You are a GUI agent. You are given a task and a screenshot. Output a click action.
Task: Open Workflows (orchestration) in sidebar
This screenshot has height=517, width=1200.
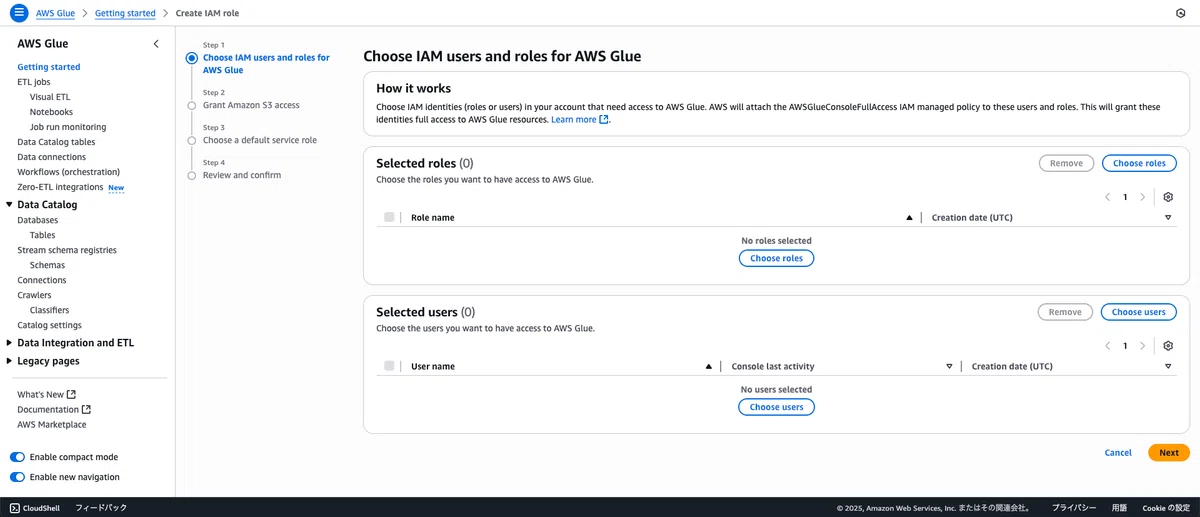pyautogui.click(x=68, y=172)
